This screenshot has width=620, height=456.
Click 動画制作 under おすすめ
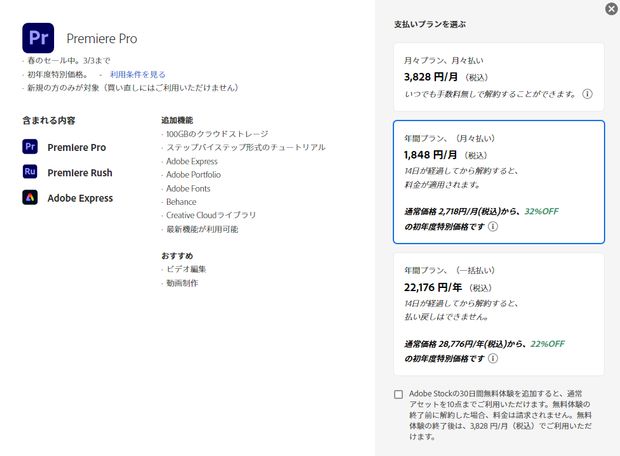tap(182, 283)
